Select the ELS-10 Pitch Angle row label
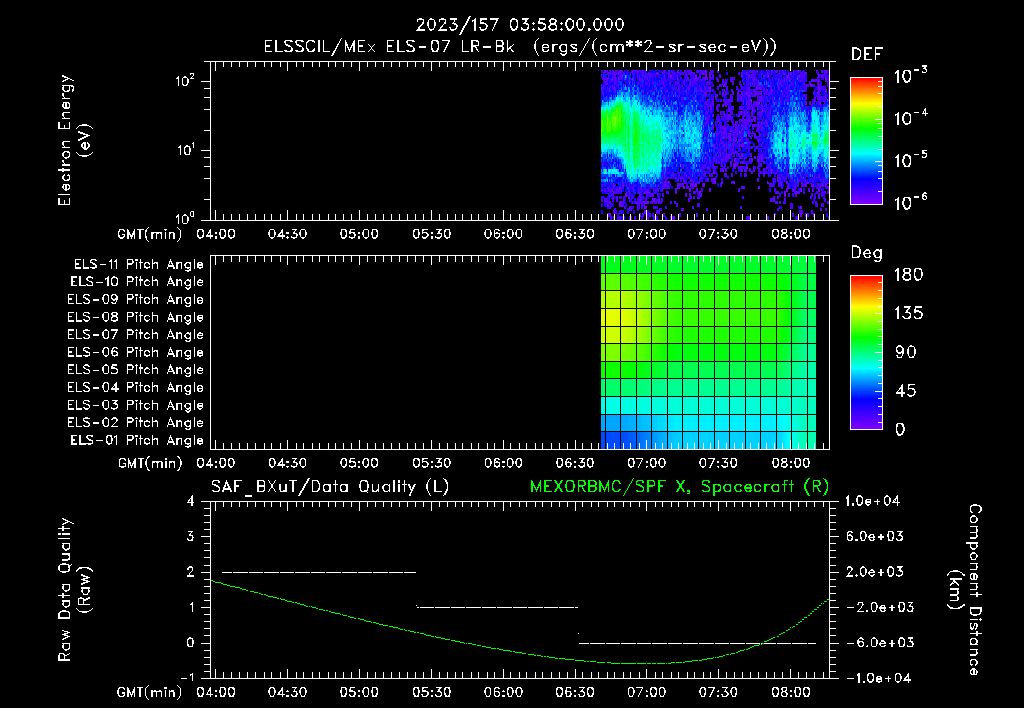 pos(137,282)
